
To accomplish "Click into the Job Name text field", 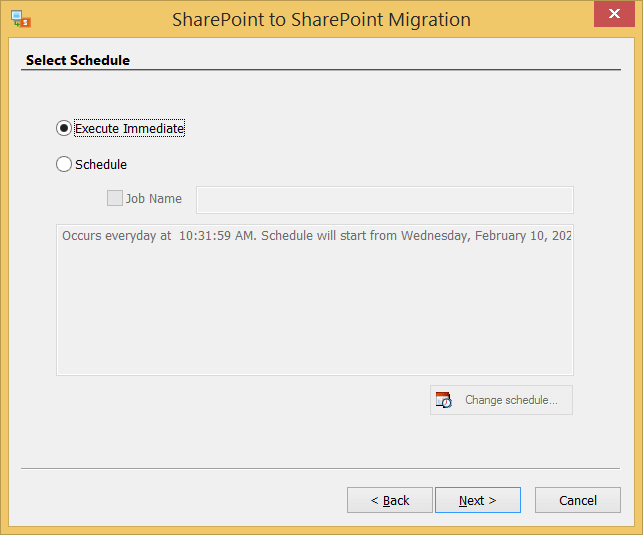I will 385,200.
